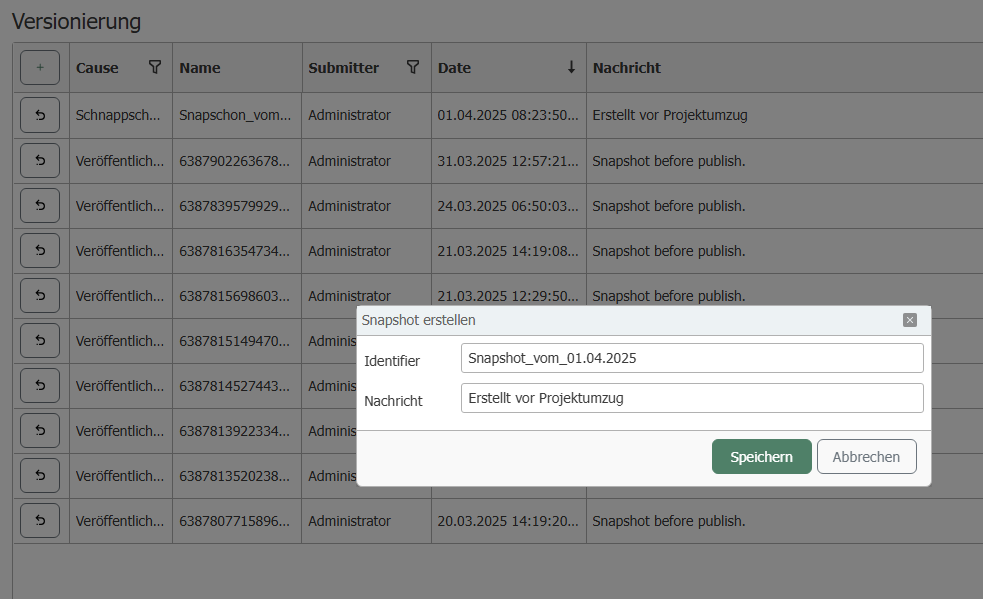983x599 pixels.
Task: Restore version from 24.03.2025 06:50
Action: pyautogui.click(x=40, y=206)
